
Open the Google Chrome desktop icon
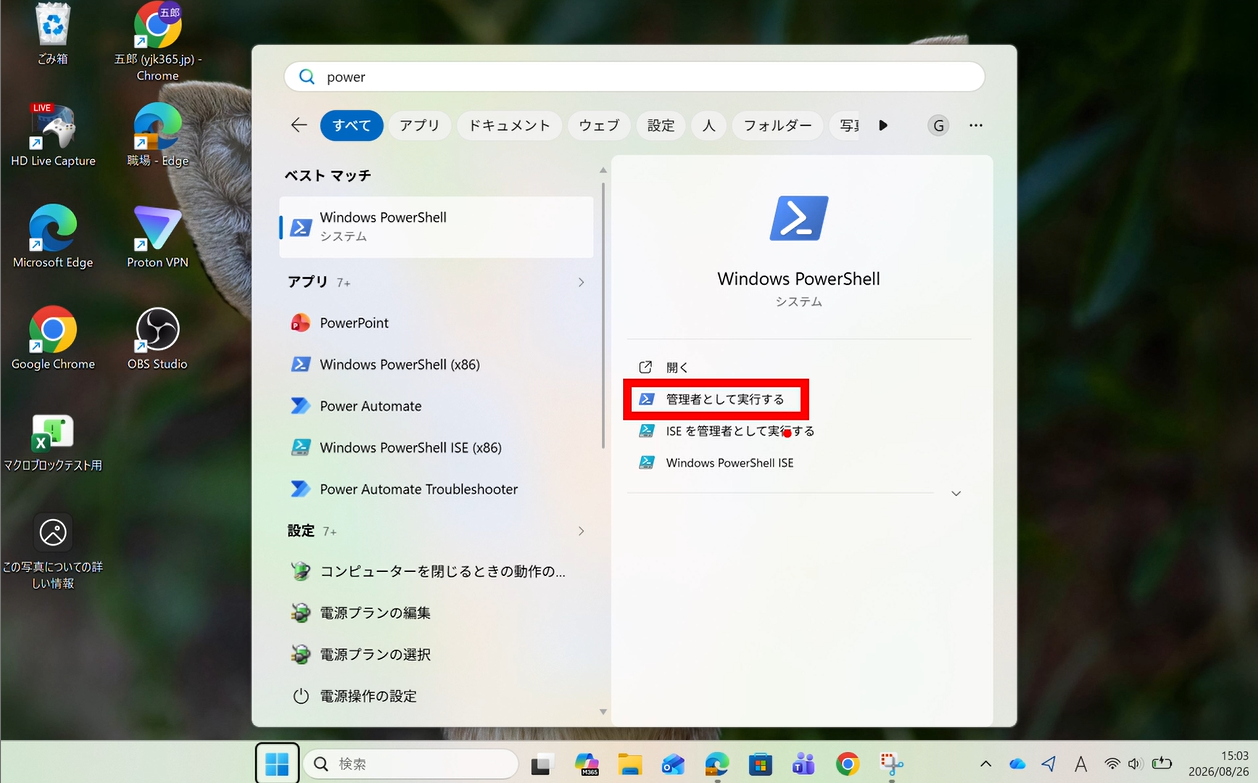(53, 338)
